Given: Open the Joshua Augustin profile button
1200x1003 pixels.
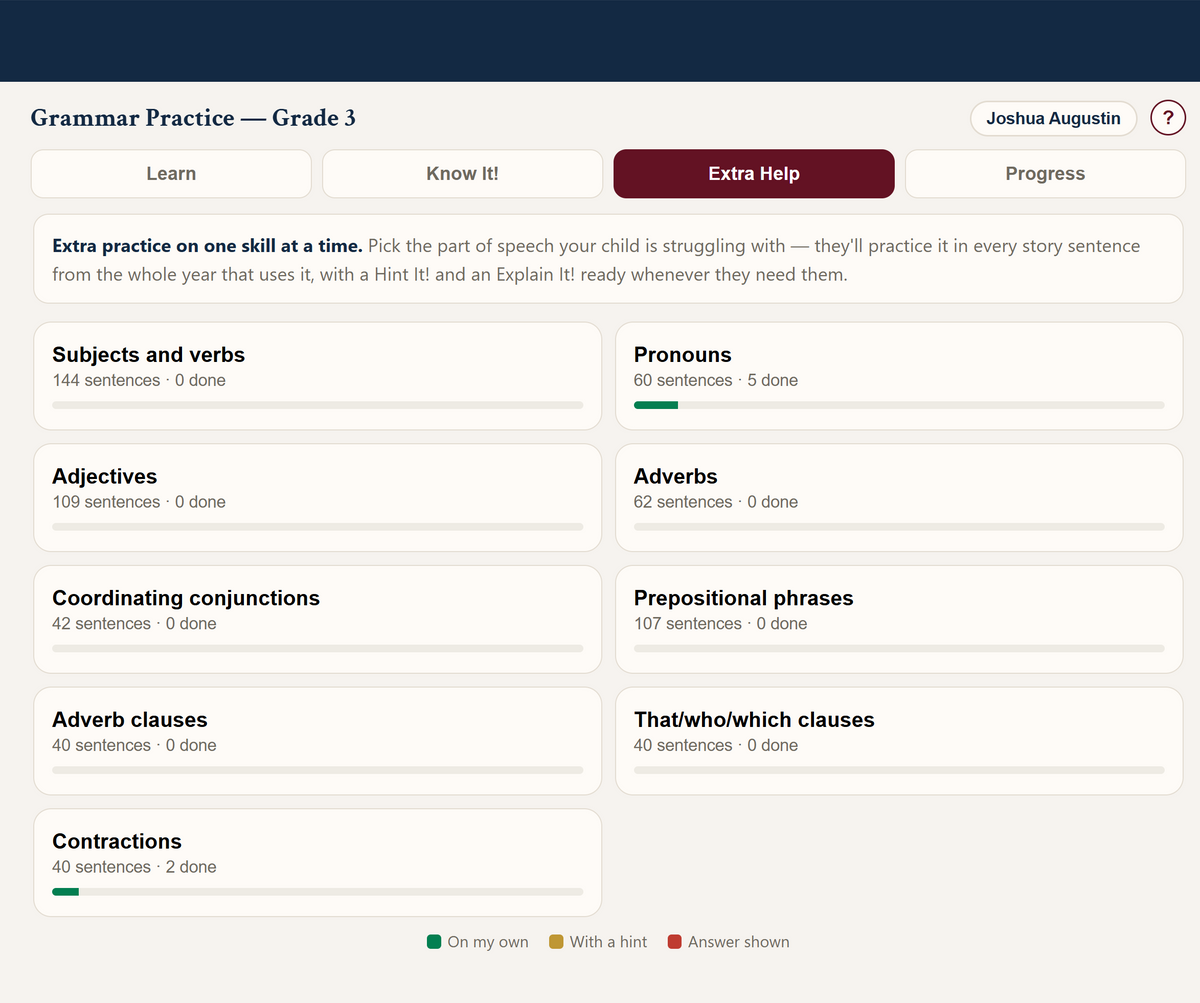Looking at the screenshot, I should pyautogui.click(x=1053, y=118).
